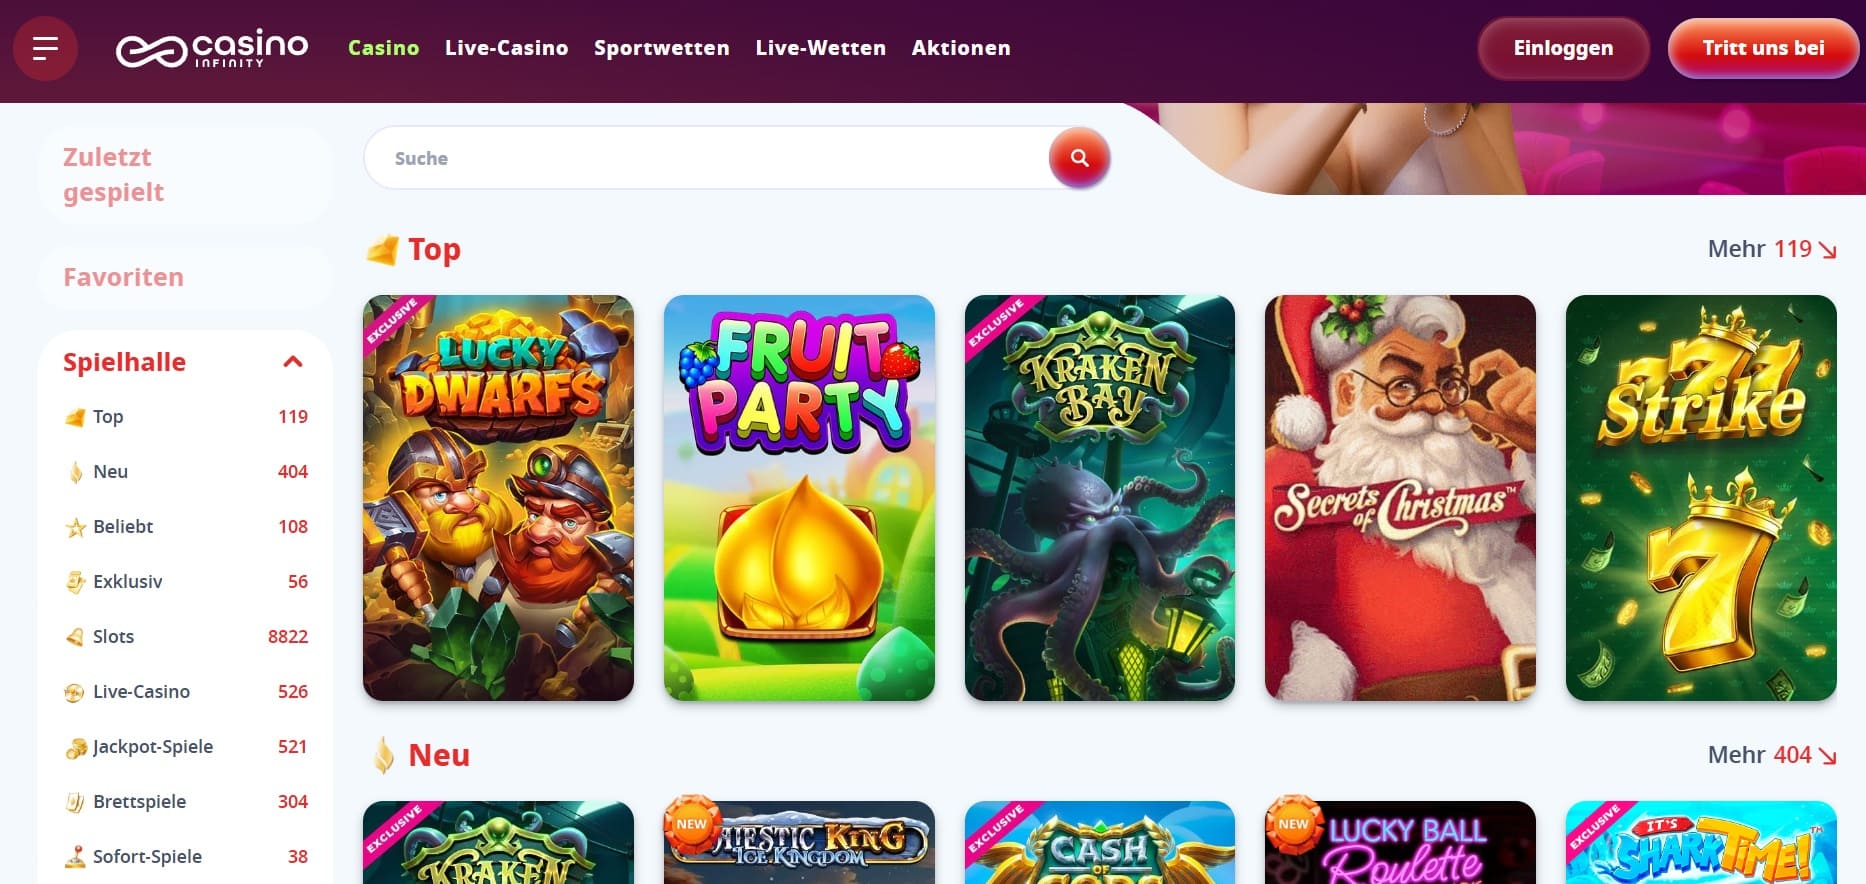
Task: Expand Top games via Mehr 119
Action: pos(1772,249)
